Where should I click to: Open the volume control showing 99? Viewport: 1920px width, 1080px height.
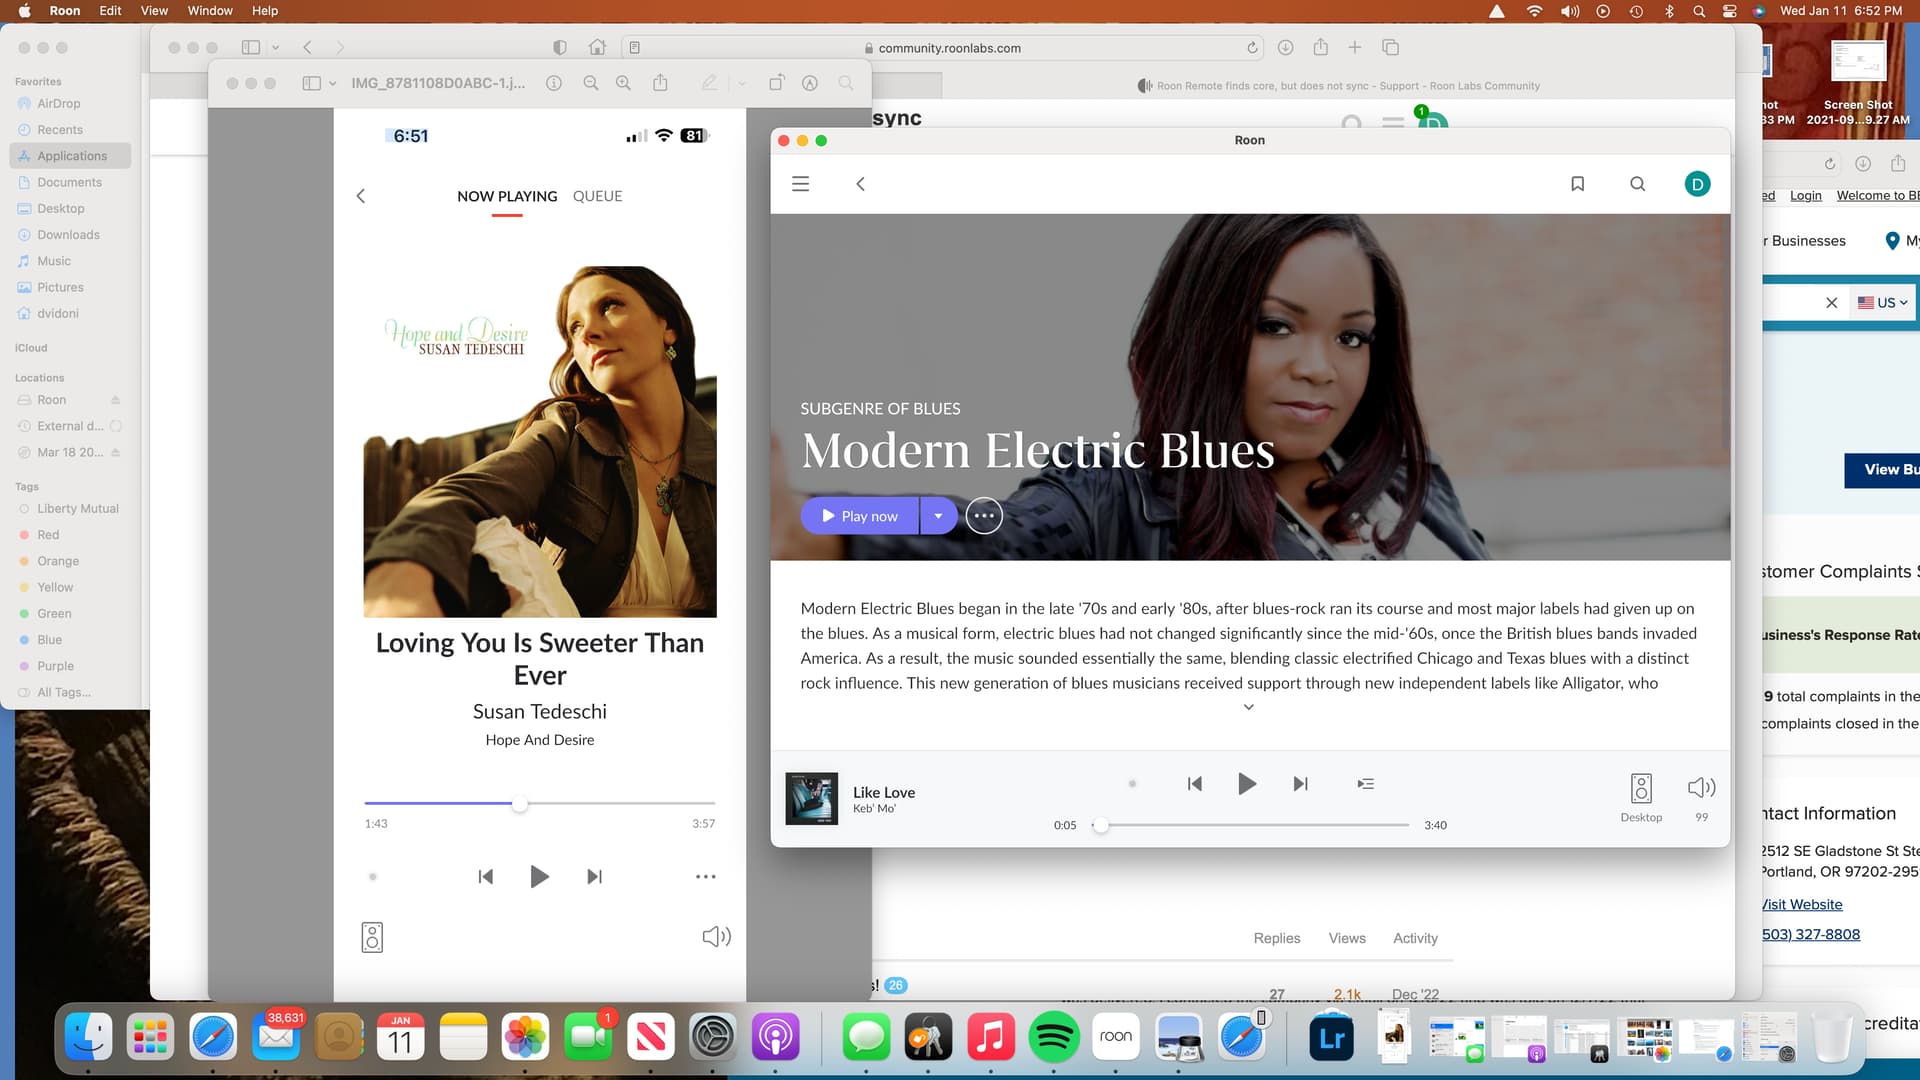pyautogui.click(x=1701, y=788)
